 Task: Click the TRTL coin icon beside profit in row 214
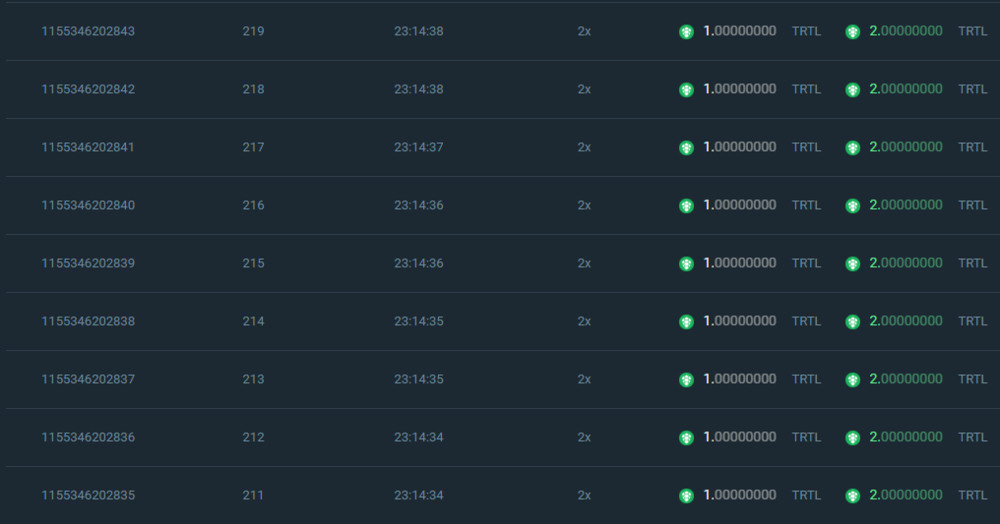click(x=852, y=322)
